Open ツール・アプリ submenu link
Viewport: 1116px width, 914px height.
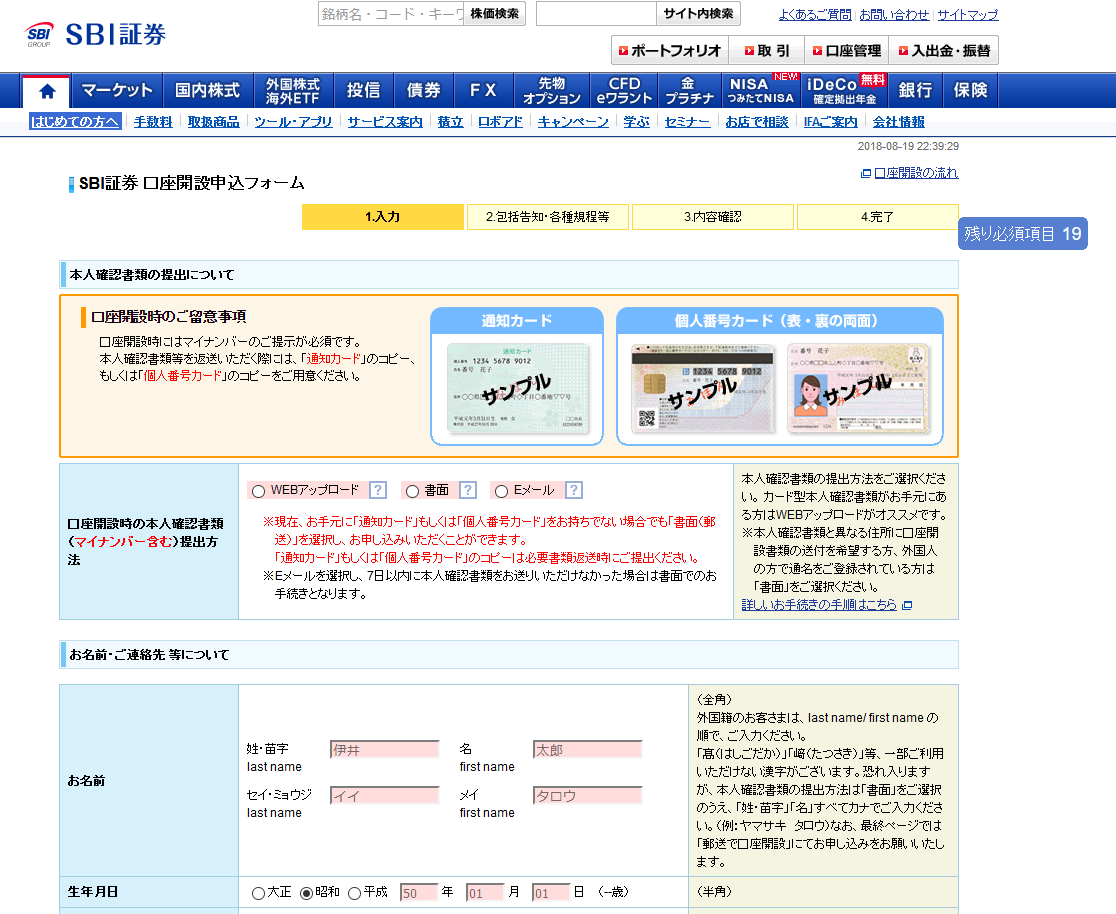293,122
